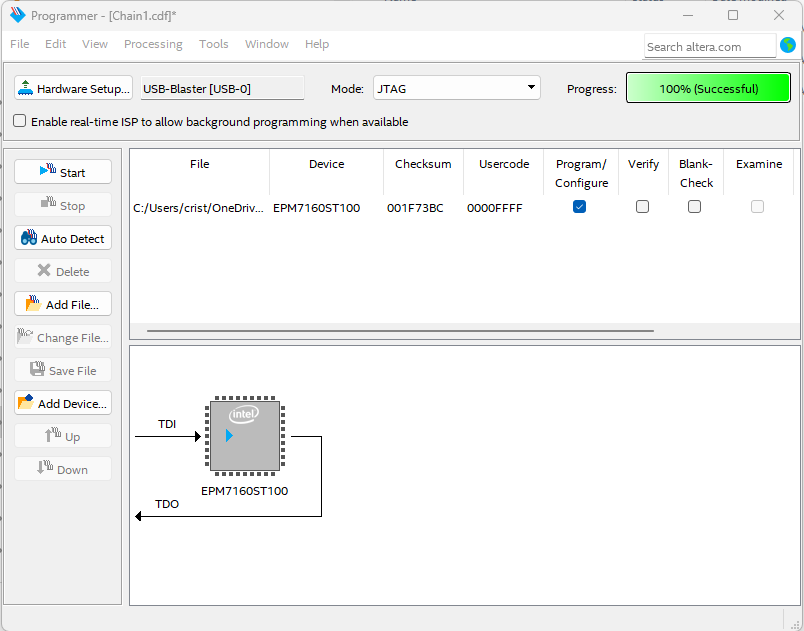Tick the Verify checkbox

click(642, 207)
